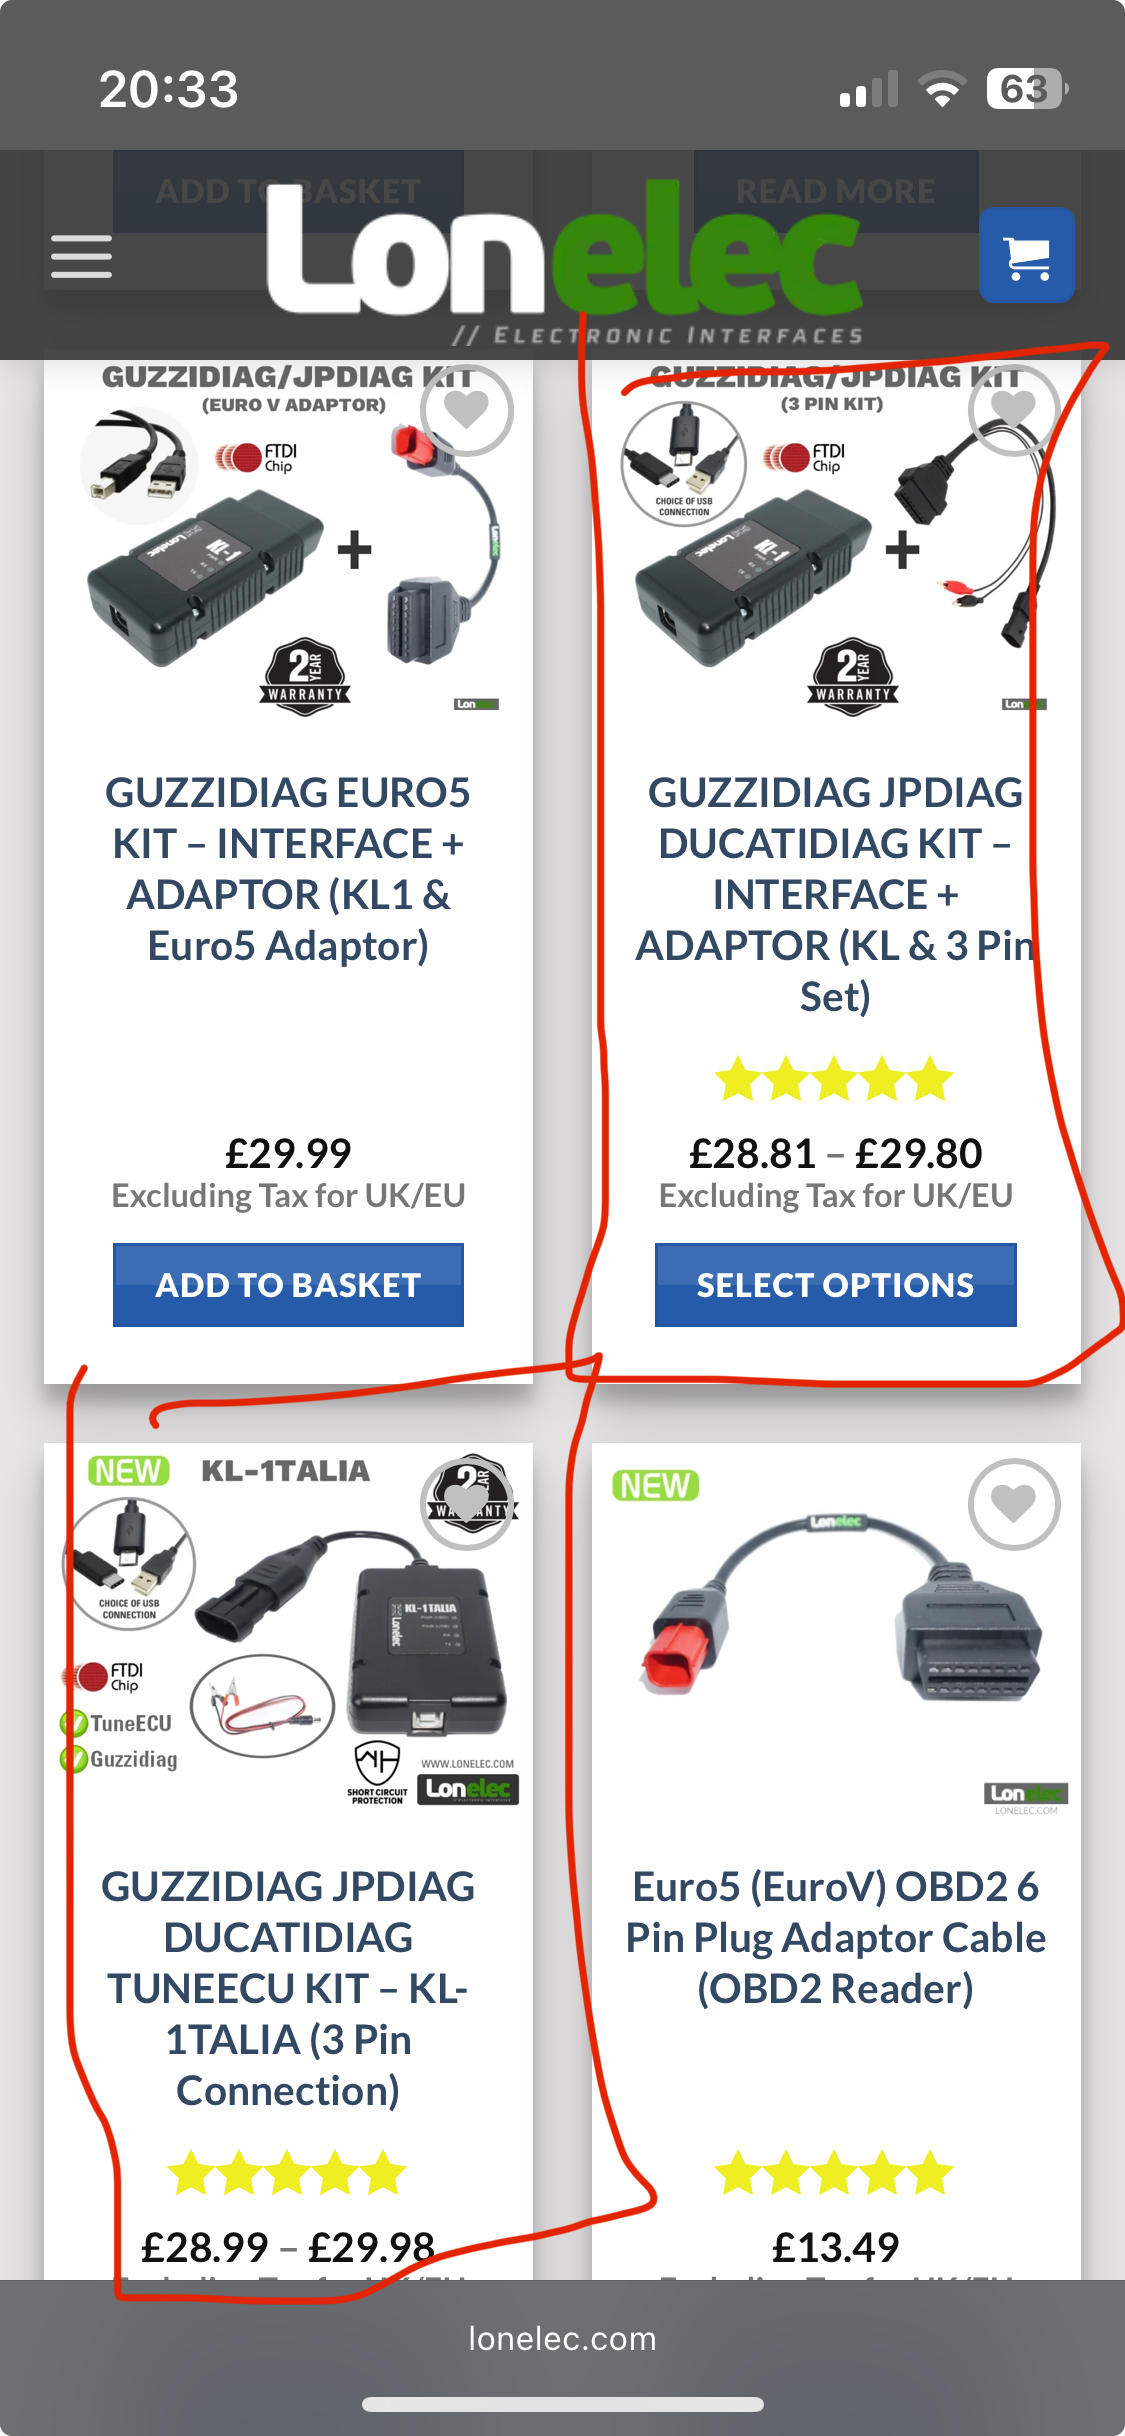Open GUZZIDIAG EURO5 KIT product title
1125x2436 pixels.
tap(288, 868)
